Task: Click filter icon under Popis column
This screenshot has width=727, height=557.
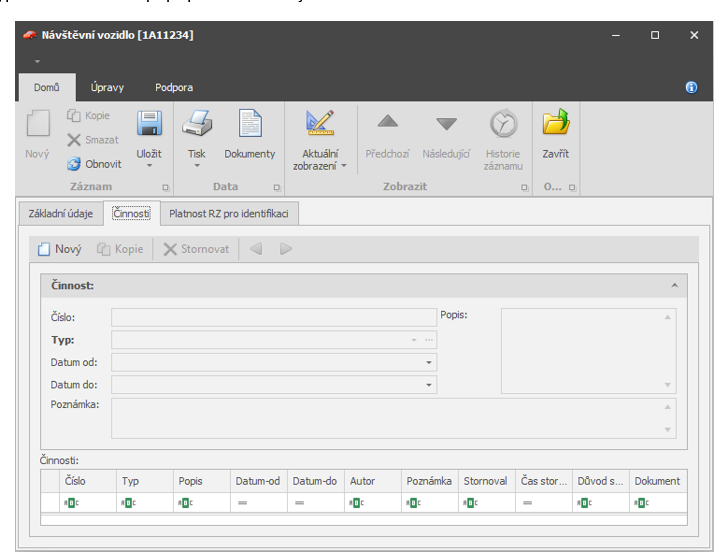Action: point(185,503)
